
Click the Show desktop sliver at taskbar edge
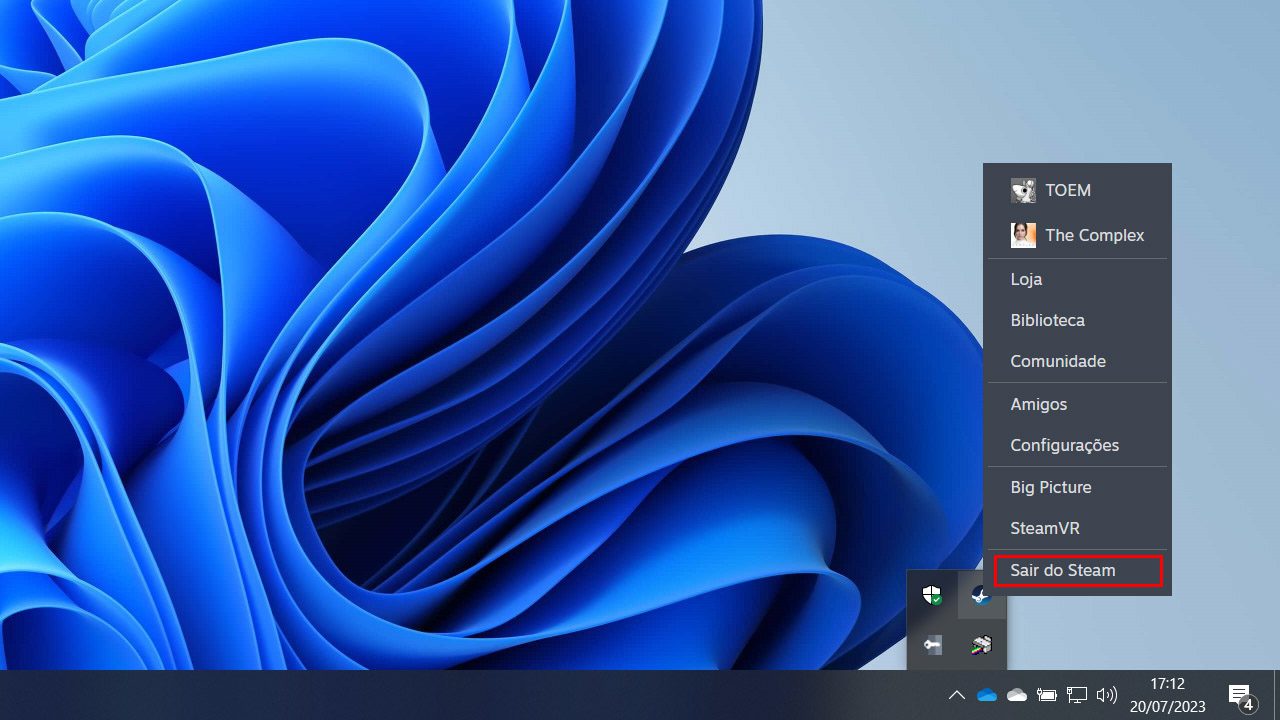pyautogui.click(x=1276, y=695)
